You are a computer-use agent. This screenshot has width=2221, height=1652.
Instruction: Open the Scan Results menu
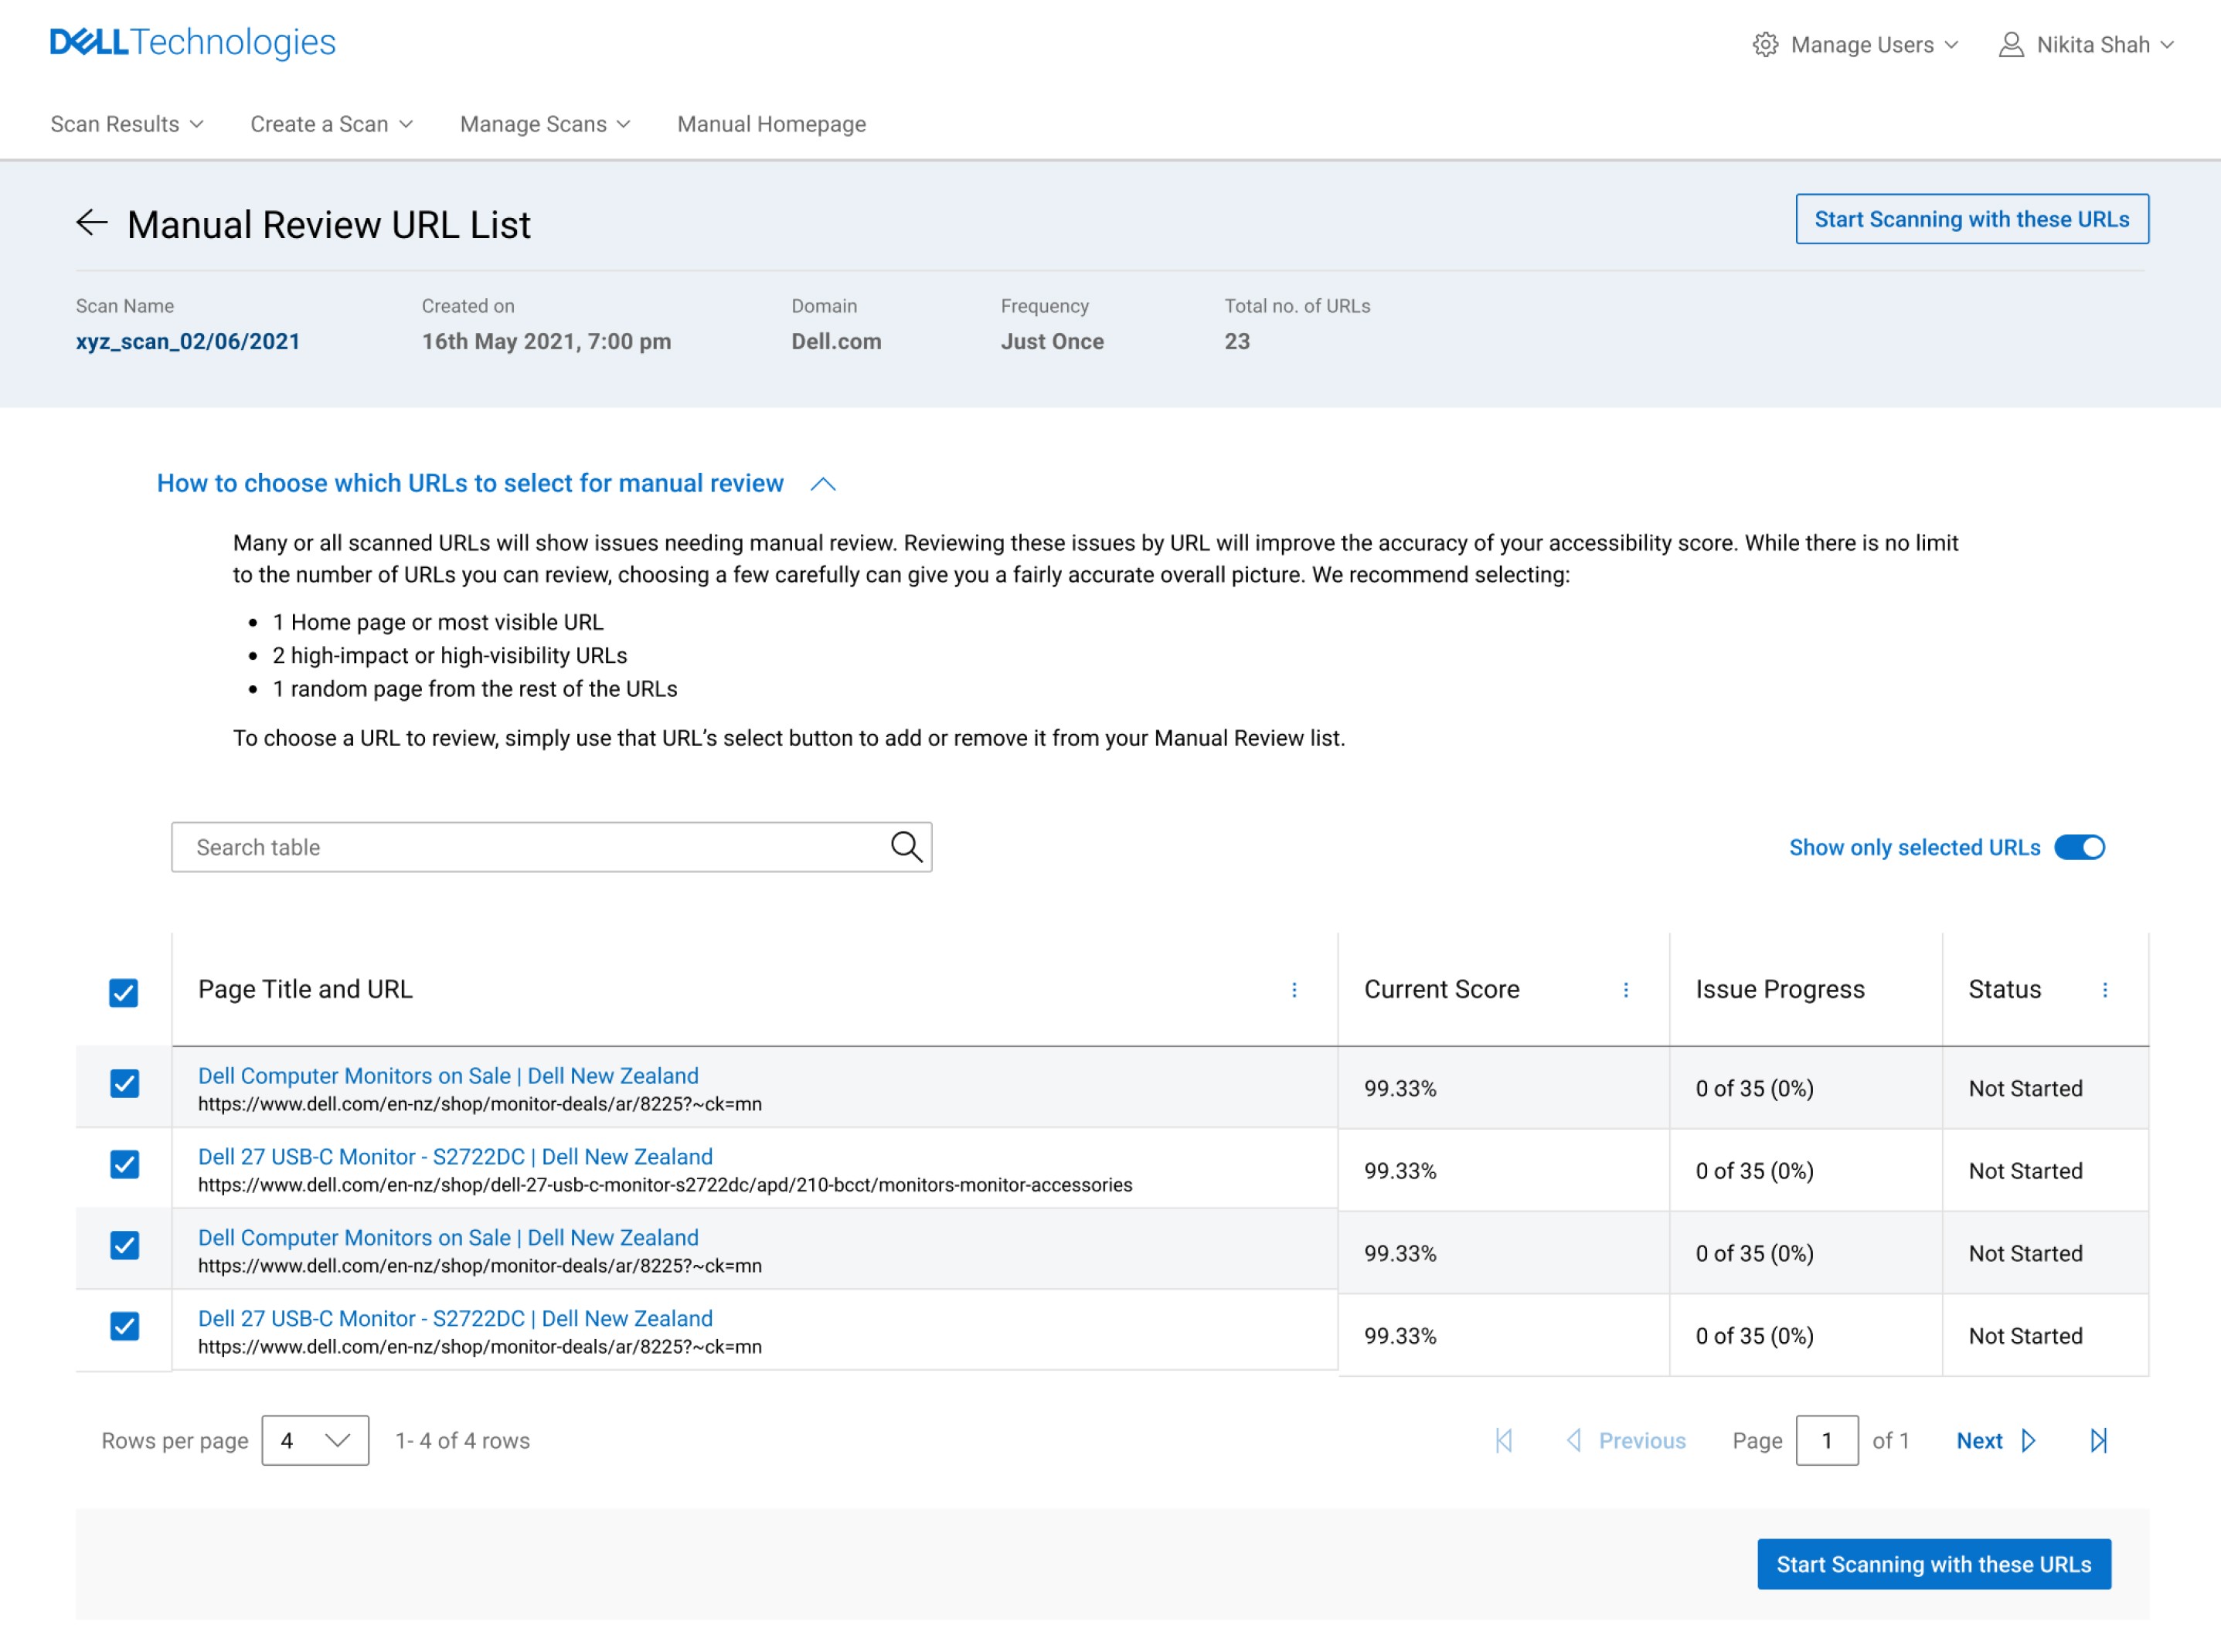click(x=126, y=124)
